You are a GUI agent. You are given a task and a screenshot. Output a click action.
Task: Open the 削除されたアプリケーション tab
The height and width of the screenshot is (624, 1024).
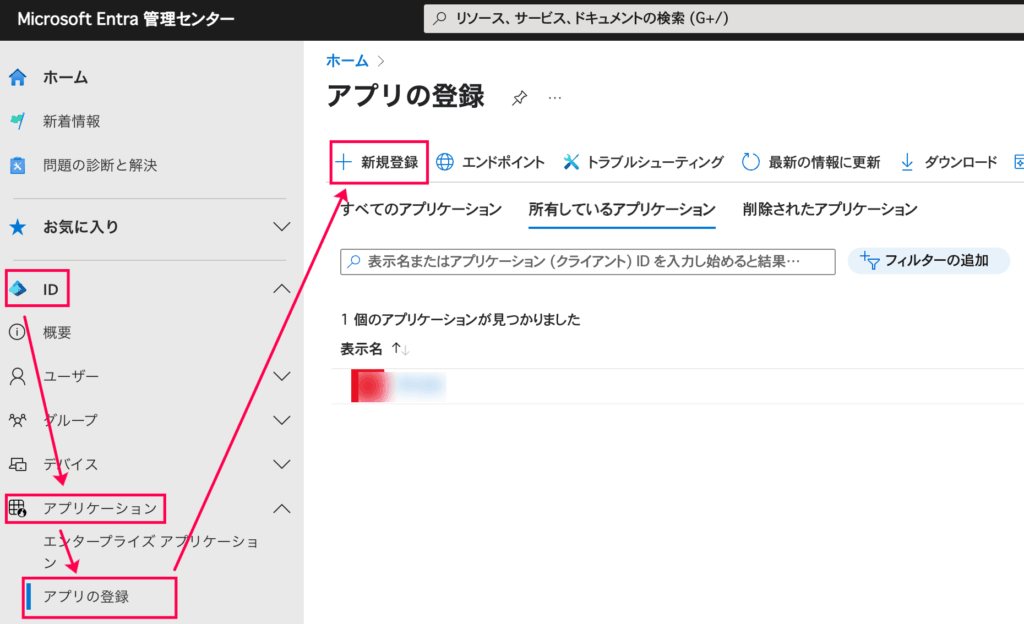830,210
